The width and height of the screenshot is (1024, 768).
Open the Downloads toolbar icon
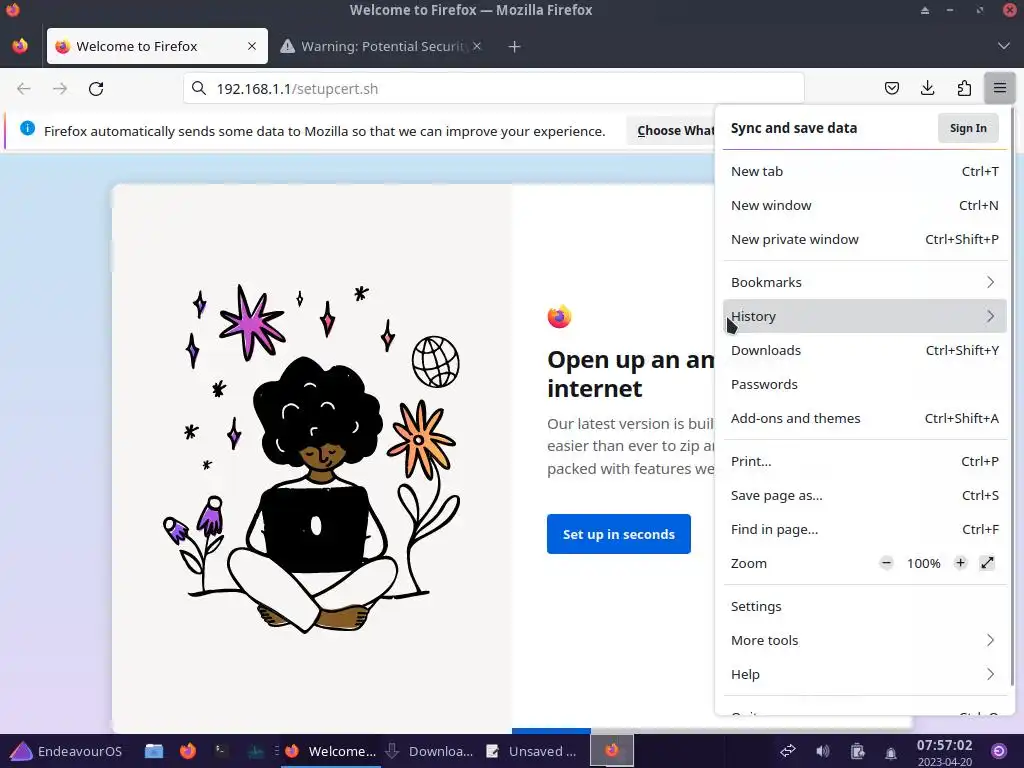click(927, 88)
